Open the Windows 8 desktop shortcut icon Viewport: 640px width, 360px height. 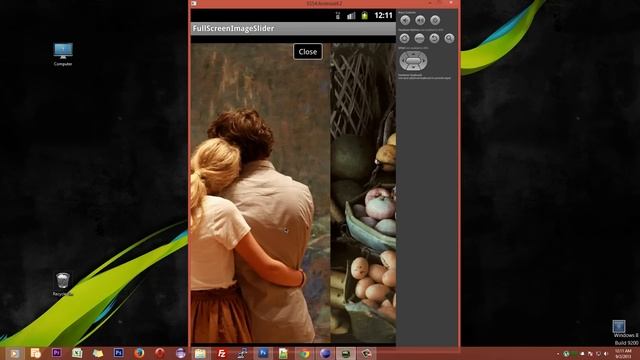[x=619, y=327]
